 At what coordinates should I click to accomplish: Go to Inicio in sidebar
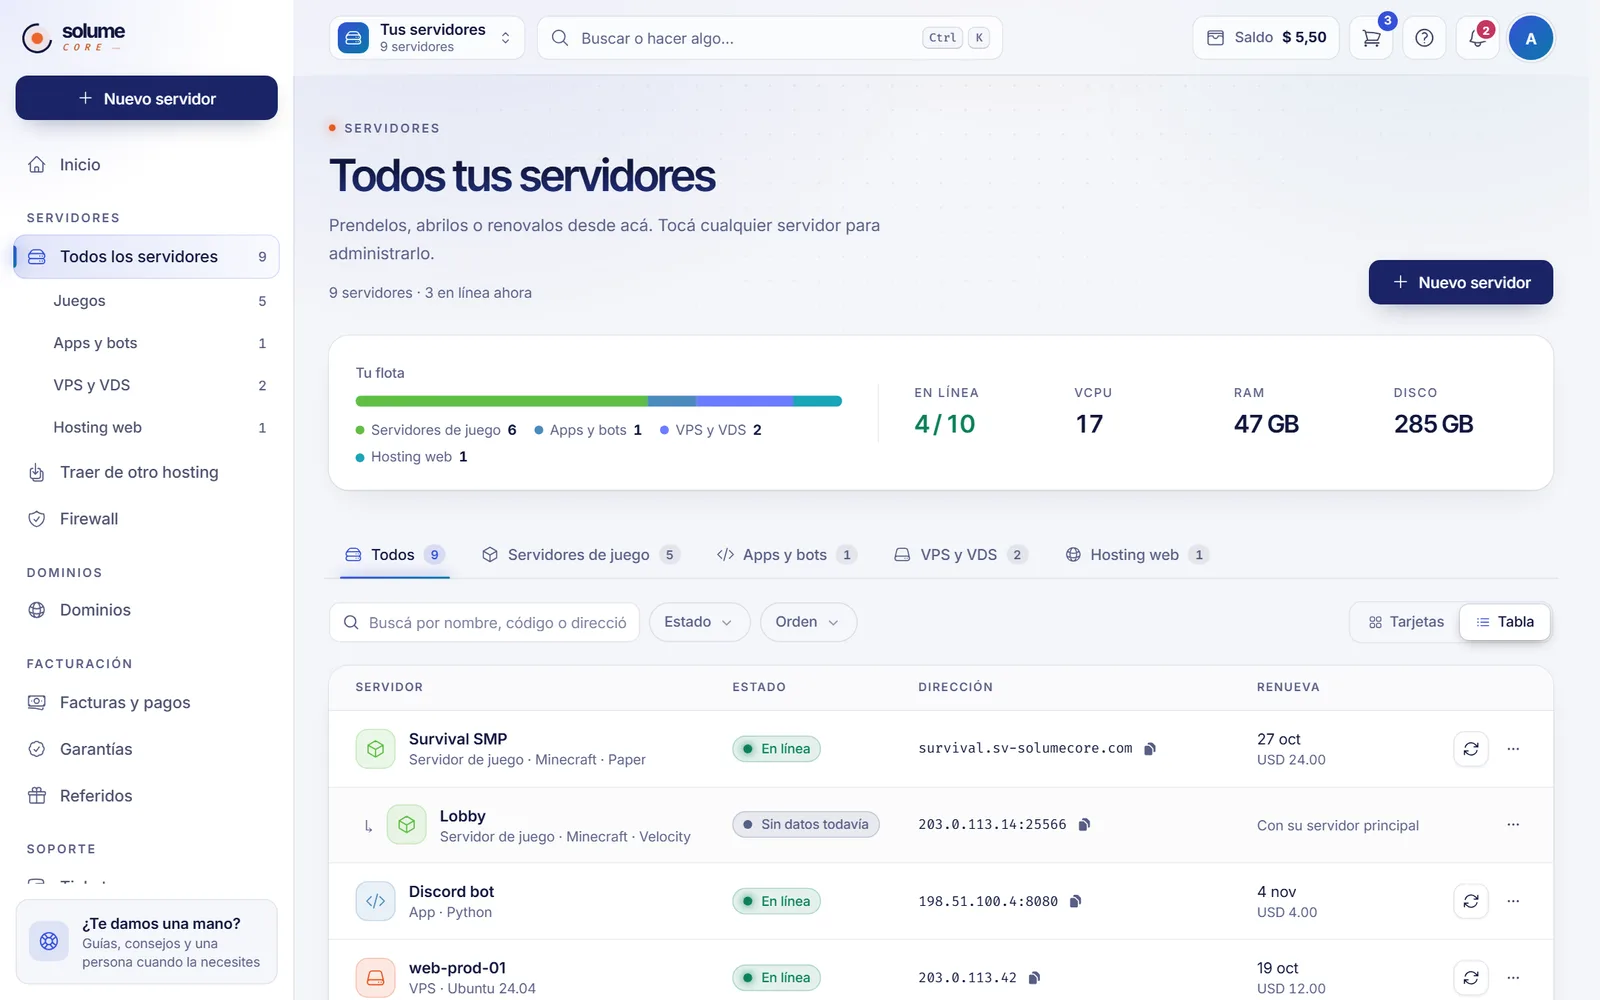tap(146, 165)
